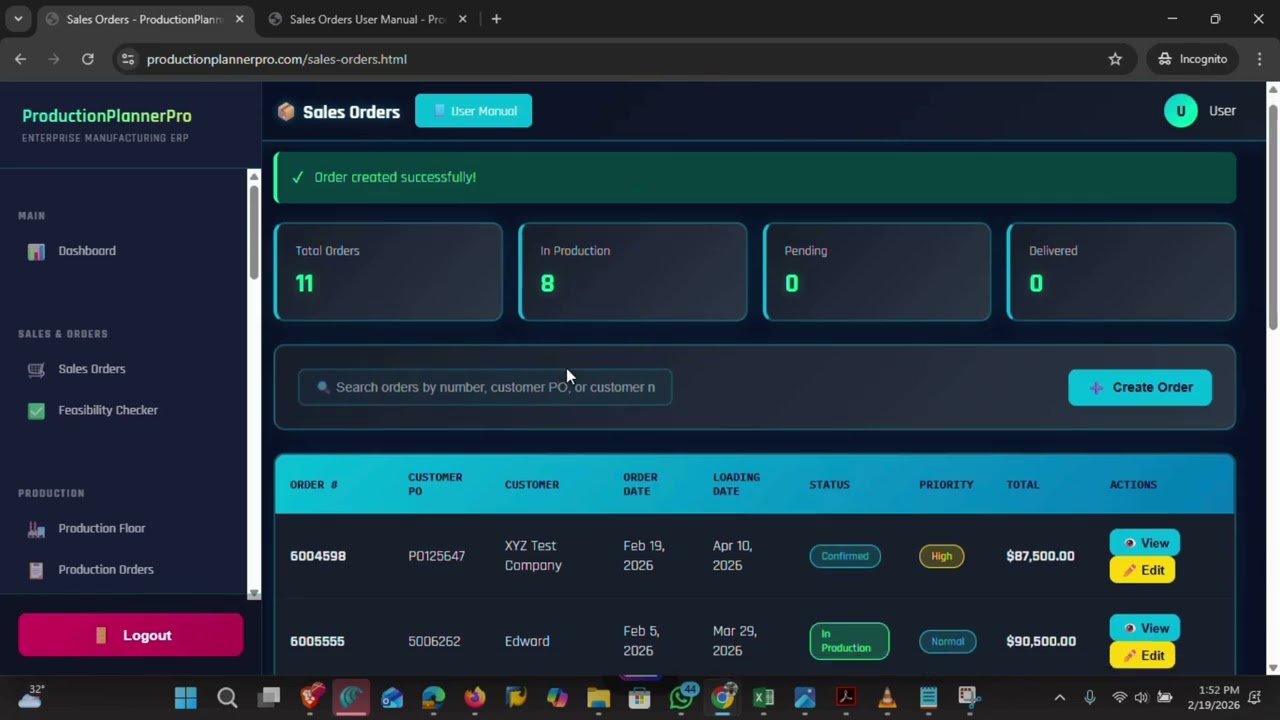Screen dimensions: 1280x720
Task: View order 6005555
Action: click(1145, 628)
